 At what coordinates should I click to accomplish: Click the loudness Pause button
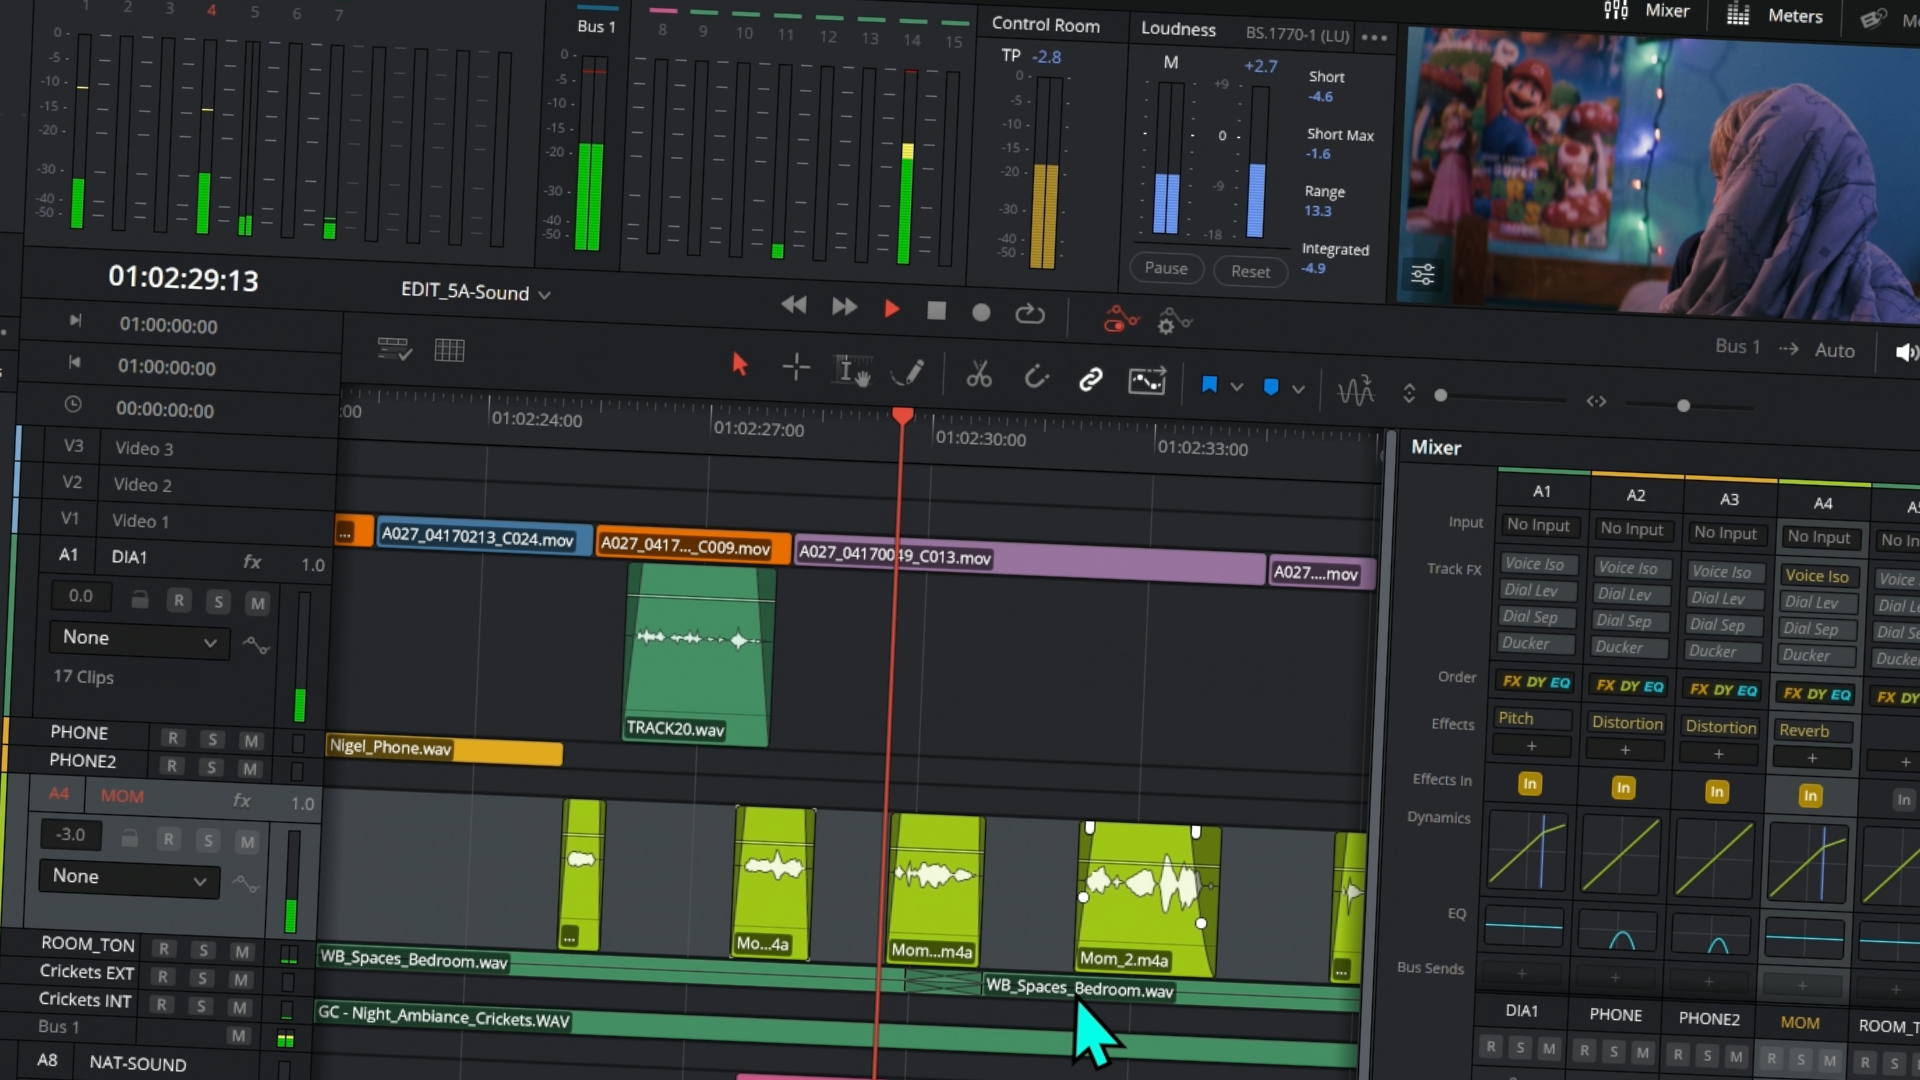[1166, 268]
